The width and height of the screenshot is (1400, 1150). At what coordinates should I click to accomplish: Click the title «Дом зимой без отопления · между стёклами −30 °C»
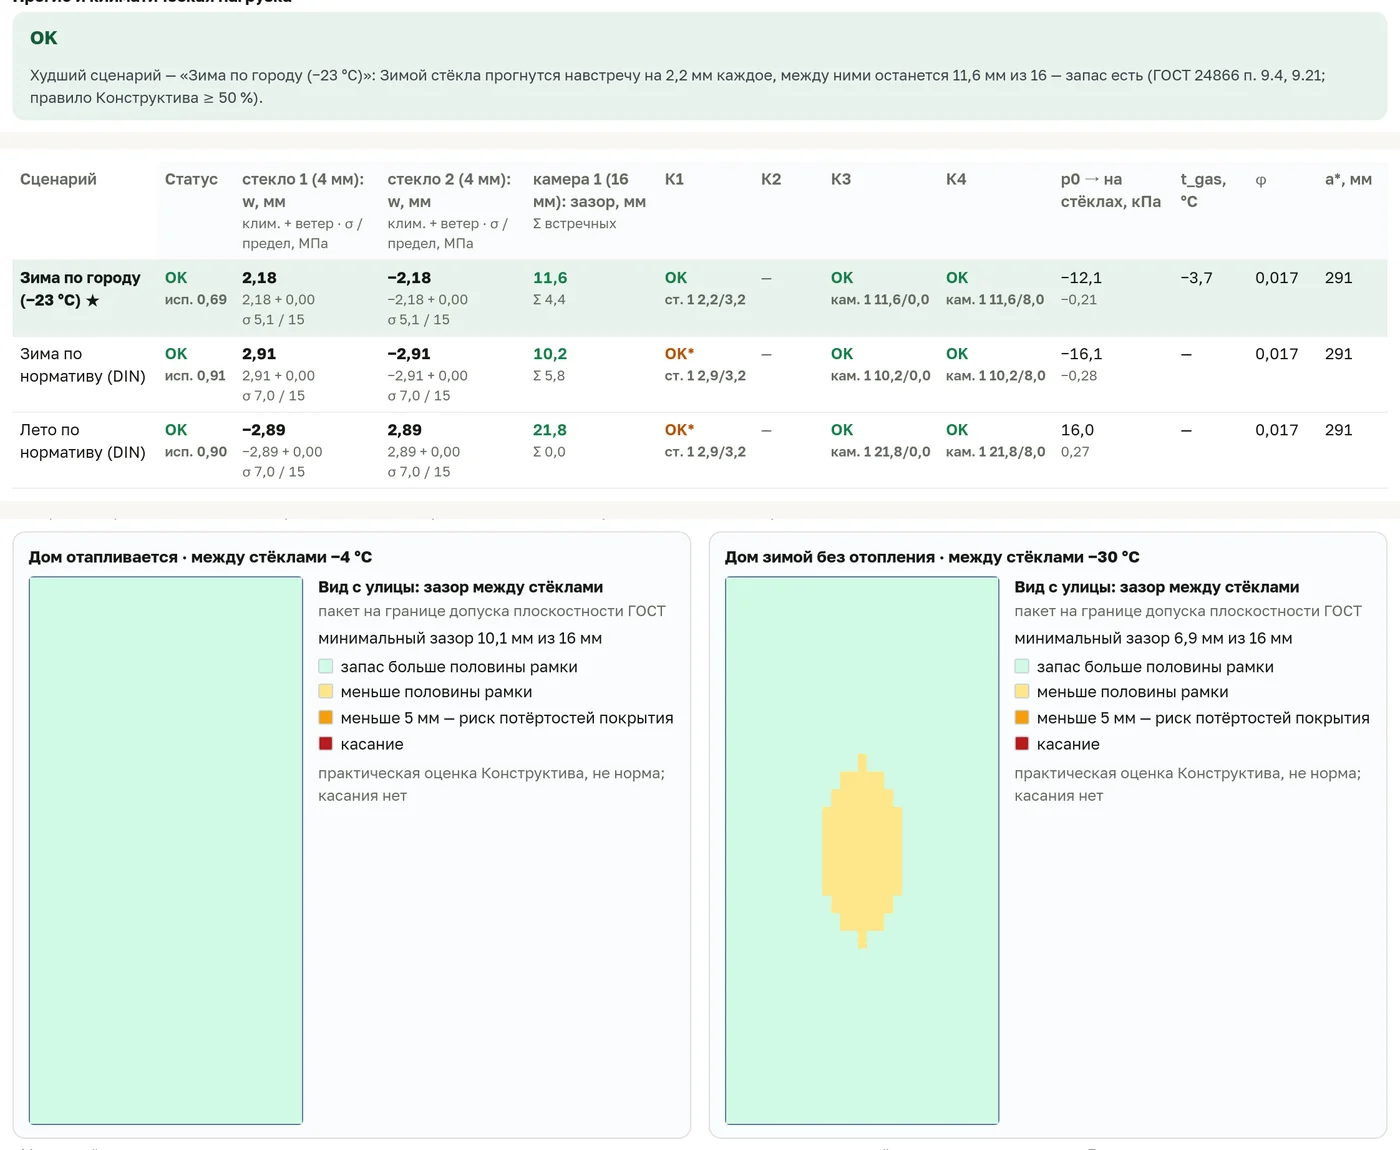click(932, 557)
